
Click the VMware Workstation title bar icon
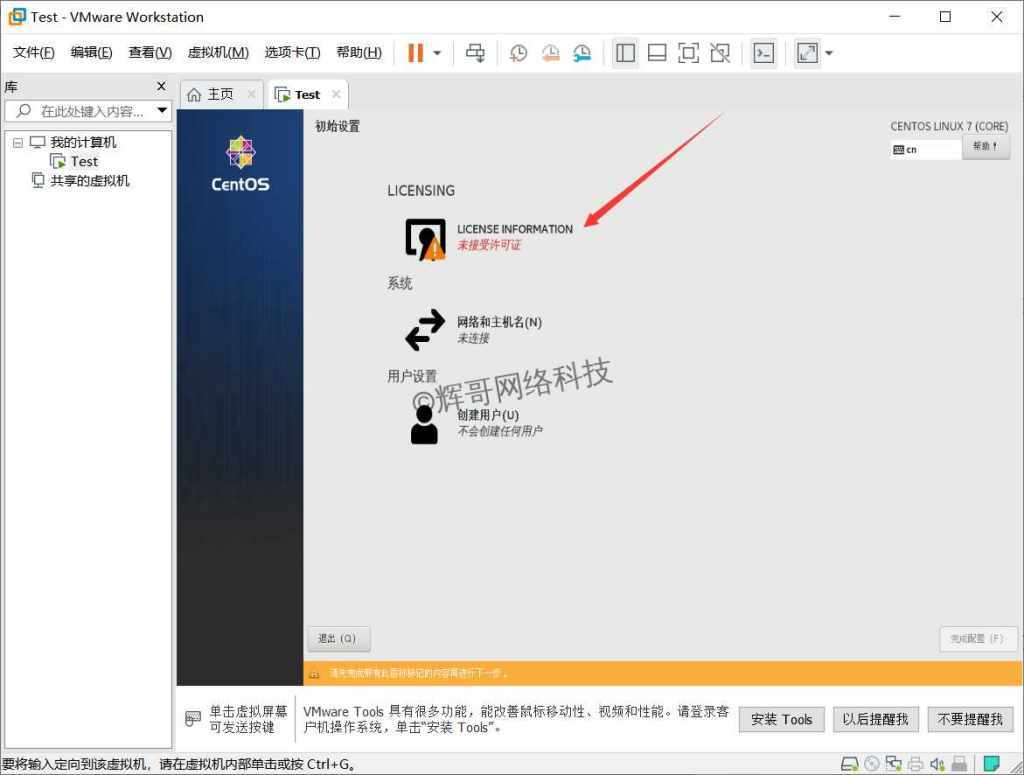click(16, 16)
